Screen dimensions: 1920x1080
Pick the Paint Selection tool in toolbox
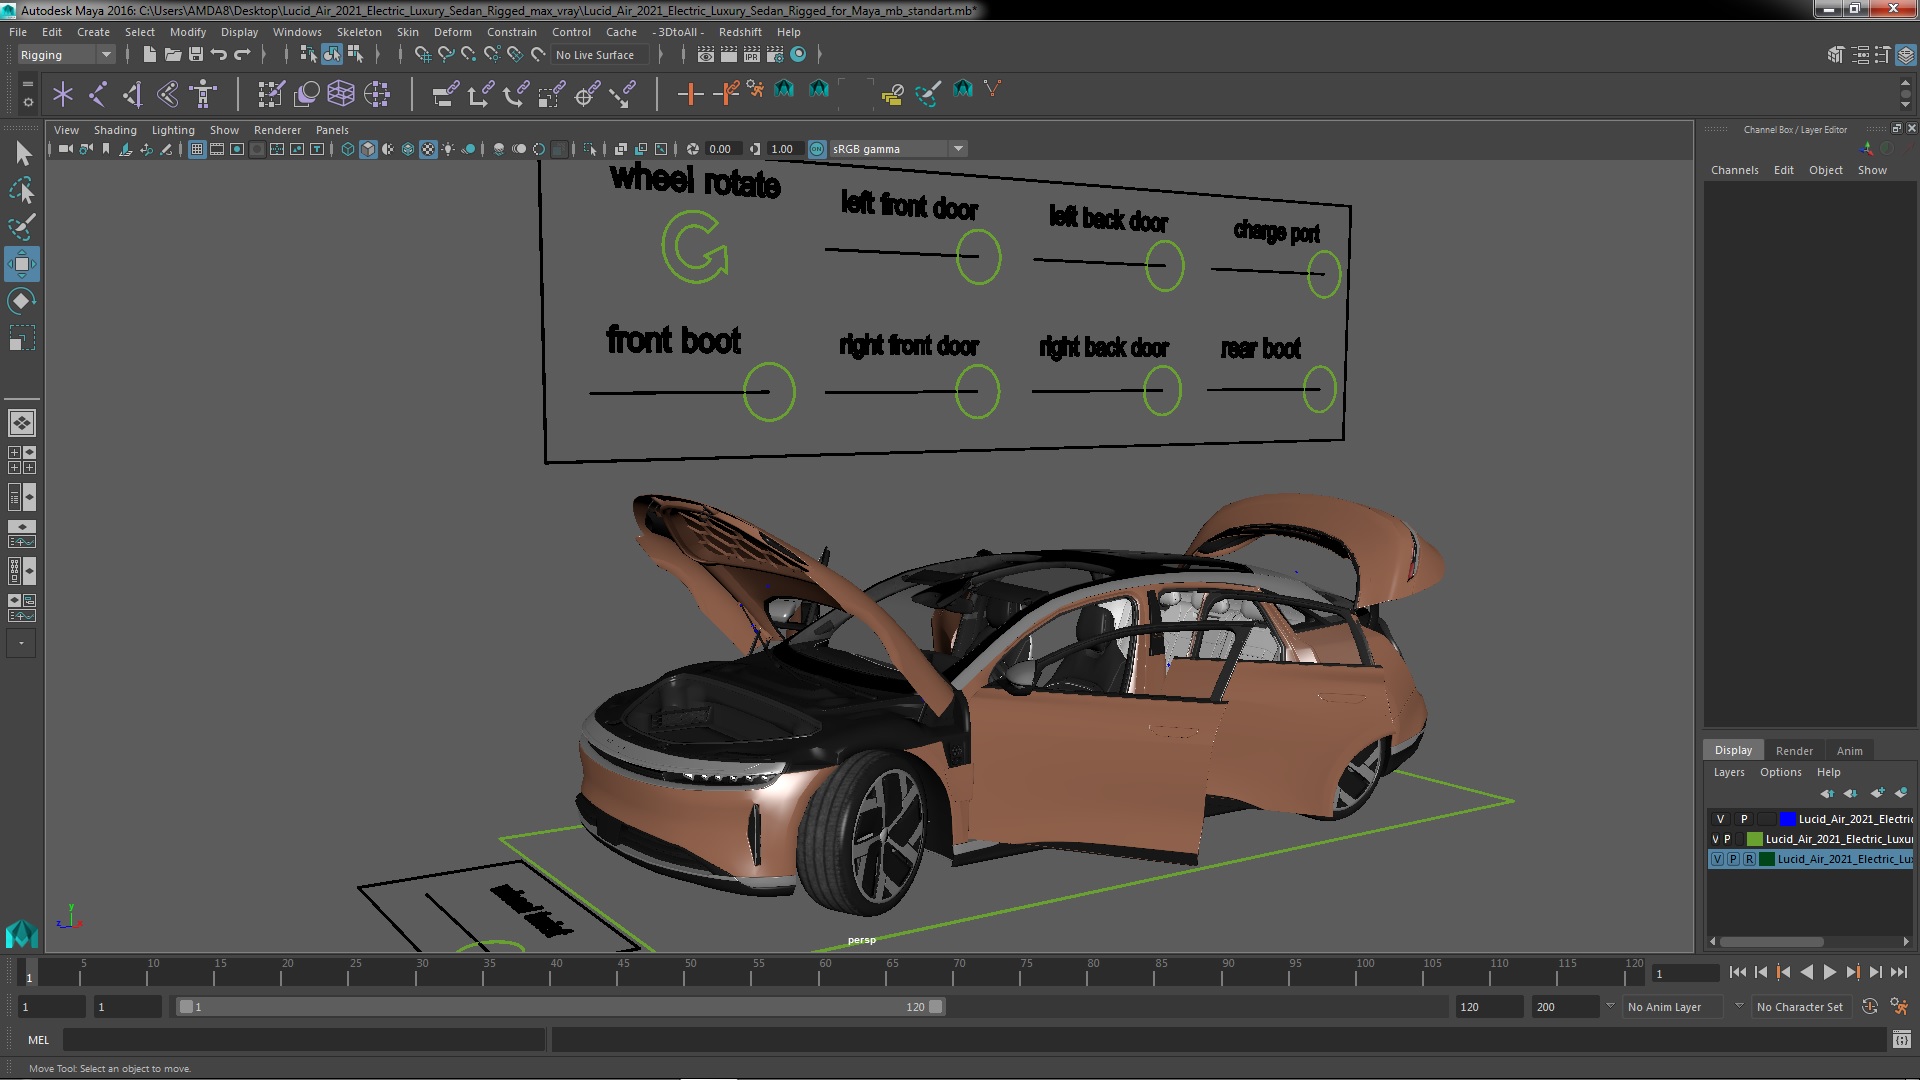(x=22, y=227)
